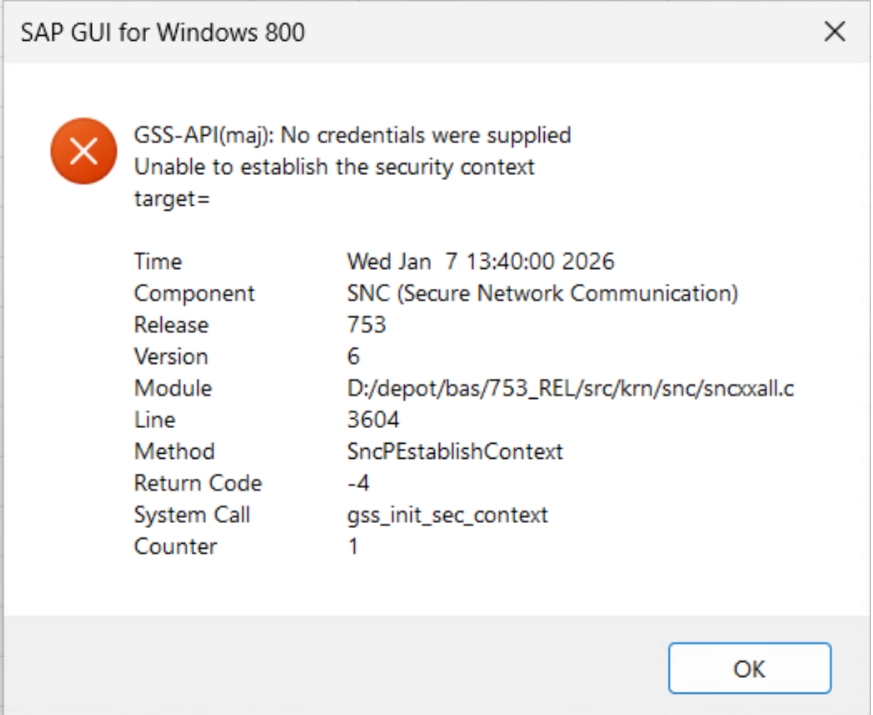This screenshot has width=873, height=715.
Task: Click the Release value 753
Action: click(366, 325)
